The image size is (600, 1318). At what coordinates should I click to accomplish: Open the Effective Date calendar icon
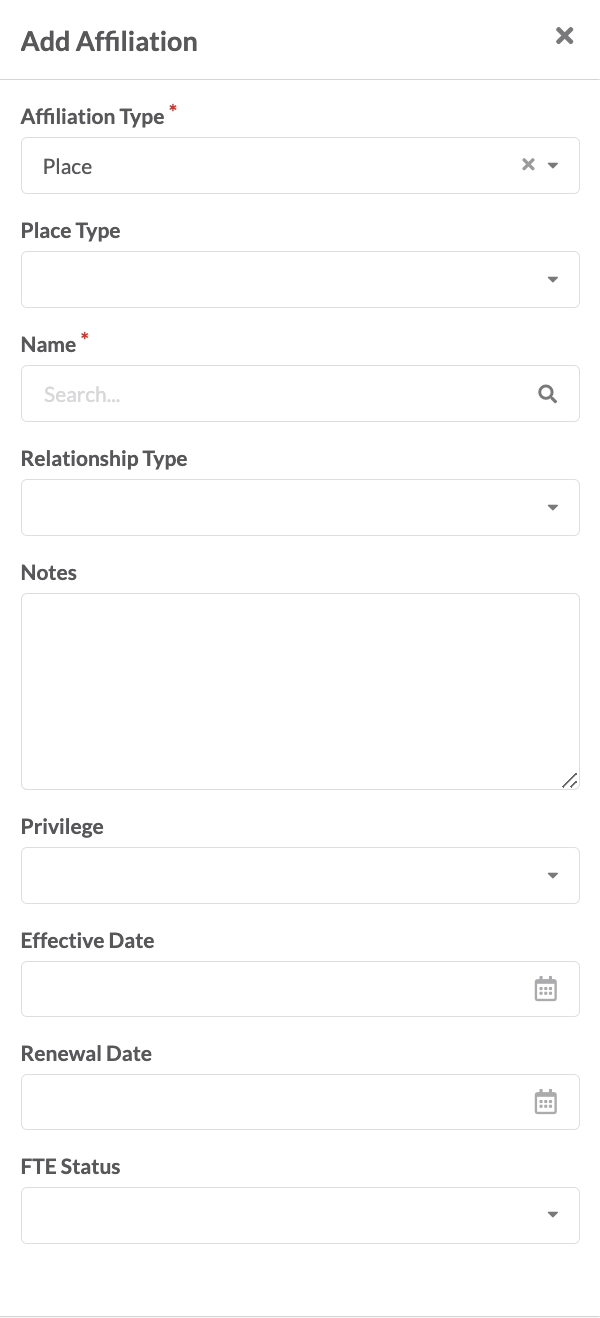(545, 989)
